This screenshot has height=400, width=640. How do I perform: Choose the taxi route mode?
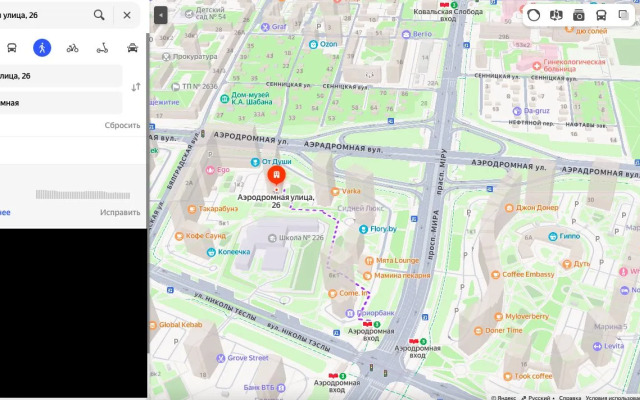[132, 47]
